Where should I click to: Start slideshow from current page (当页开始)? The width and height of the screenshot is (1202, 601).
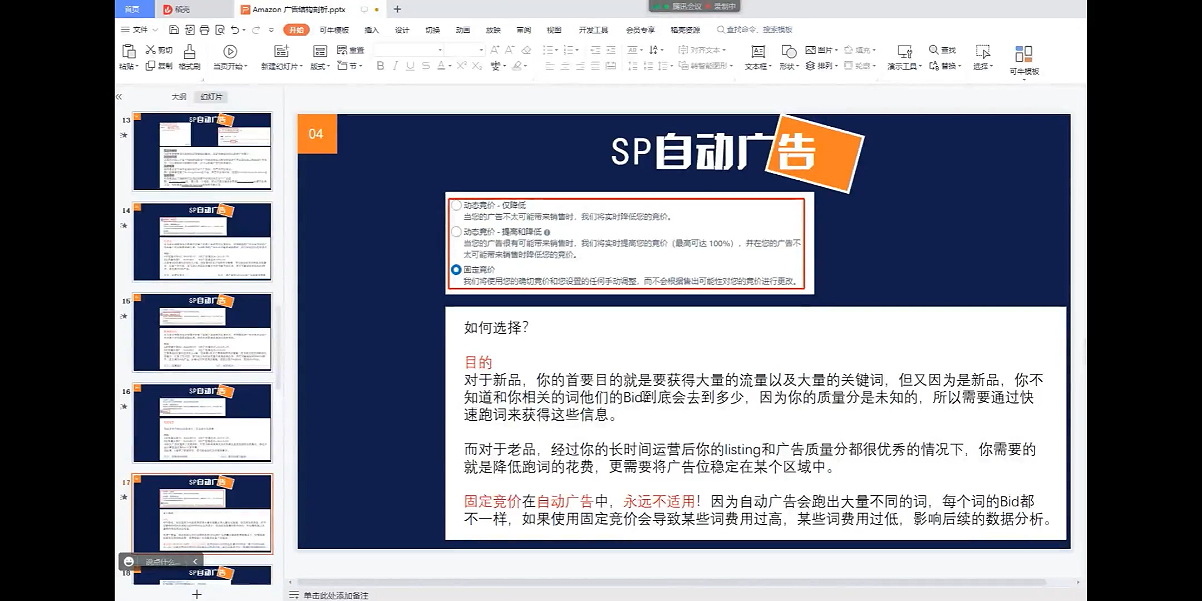pos(230,56)
